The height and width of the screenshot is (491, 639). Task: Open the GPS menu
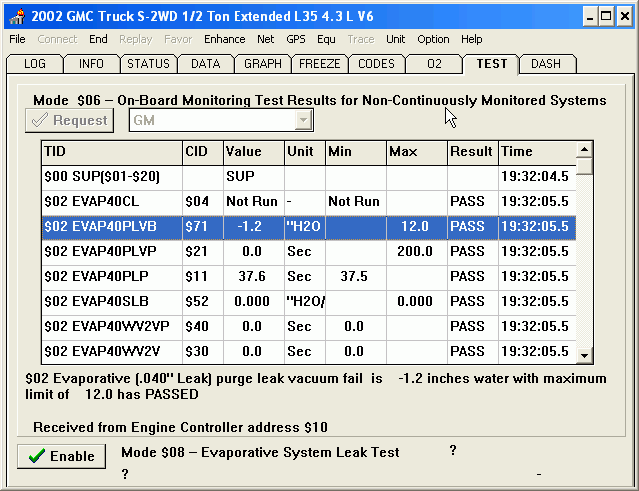[295, 39]
